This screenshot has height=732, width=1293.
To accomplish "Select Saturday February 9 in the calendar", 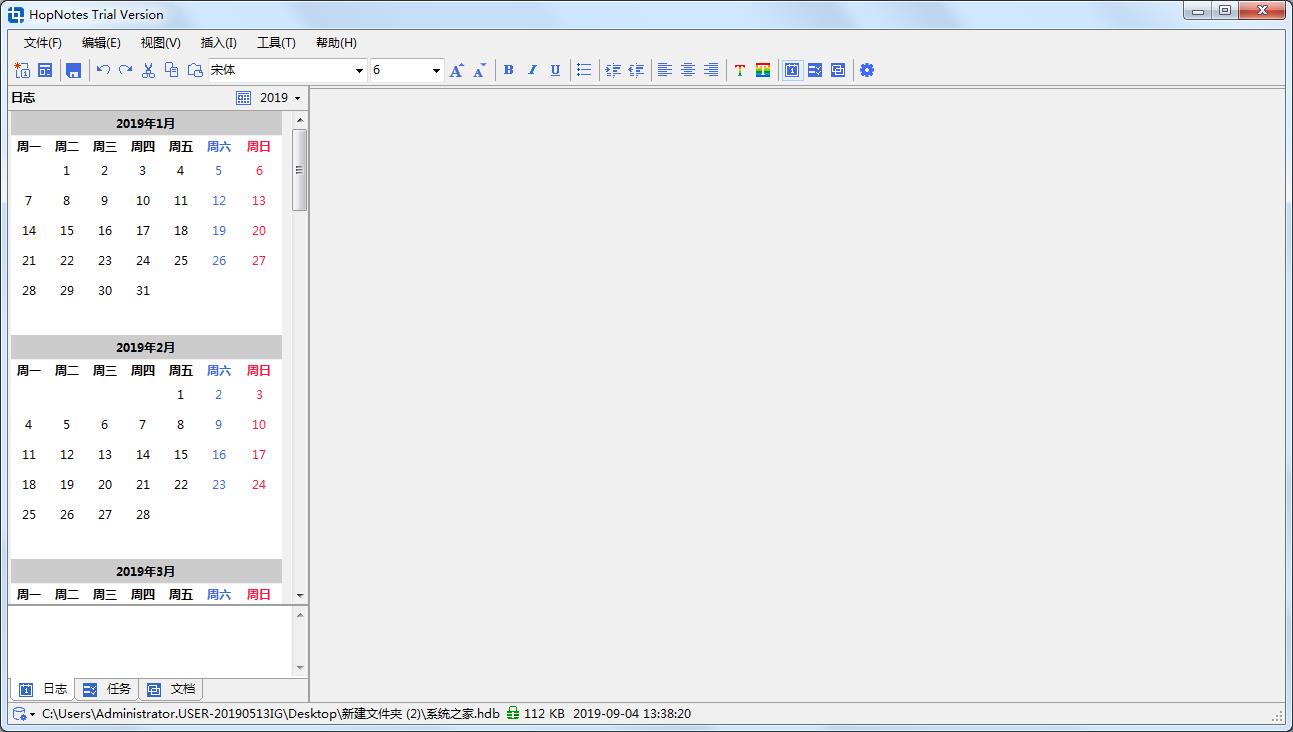I will (x=219, y=425).
